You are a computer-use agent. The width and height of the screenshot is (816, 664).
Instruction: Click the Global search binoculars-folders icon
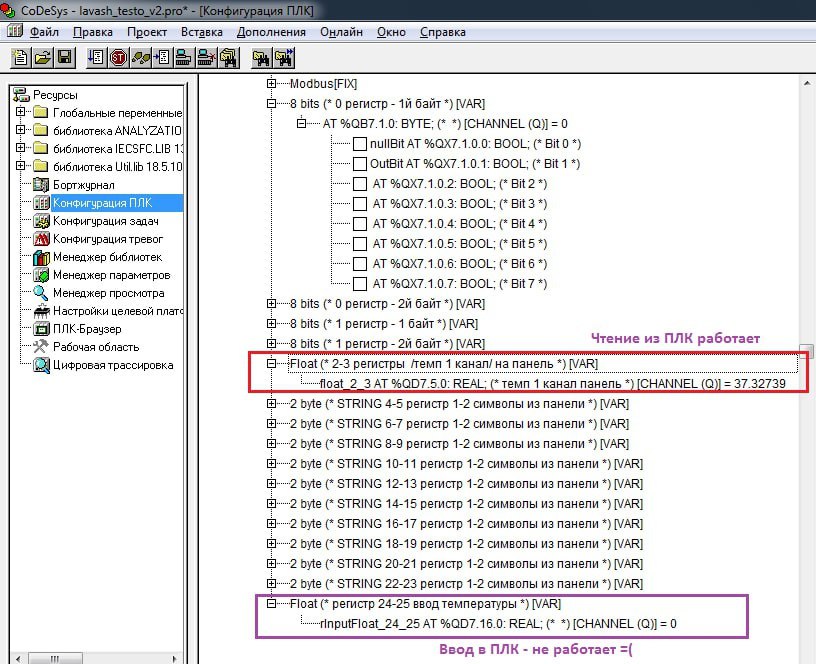(229, 58)
